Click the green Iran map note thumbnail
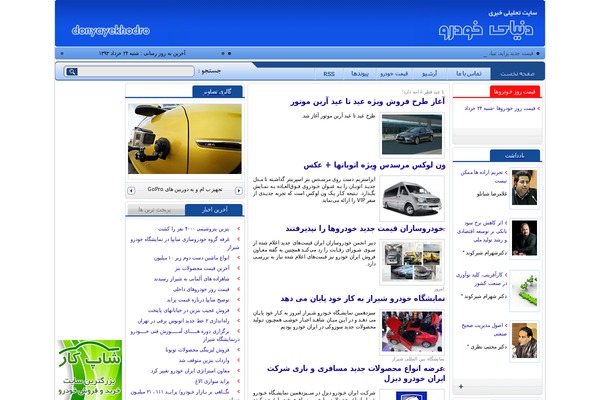 pyautogui.click(x=524, y=290)
